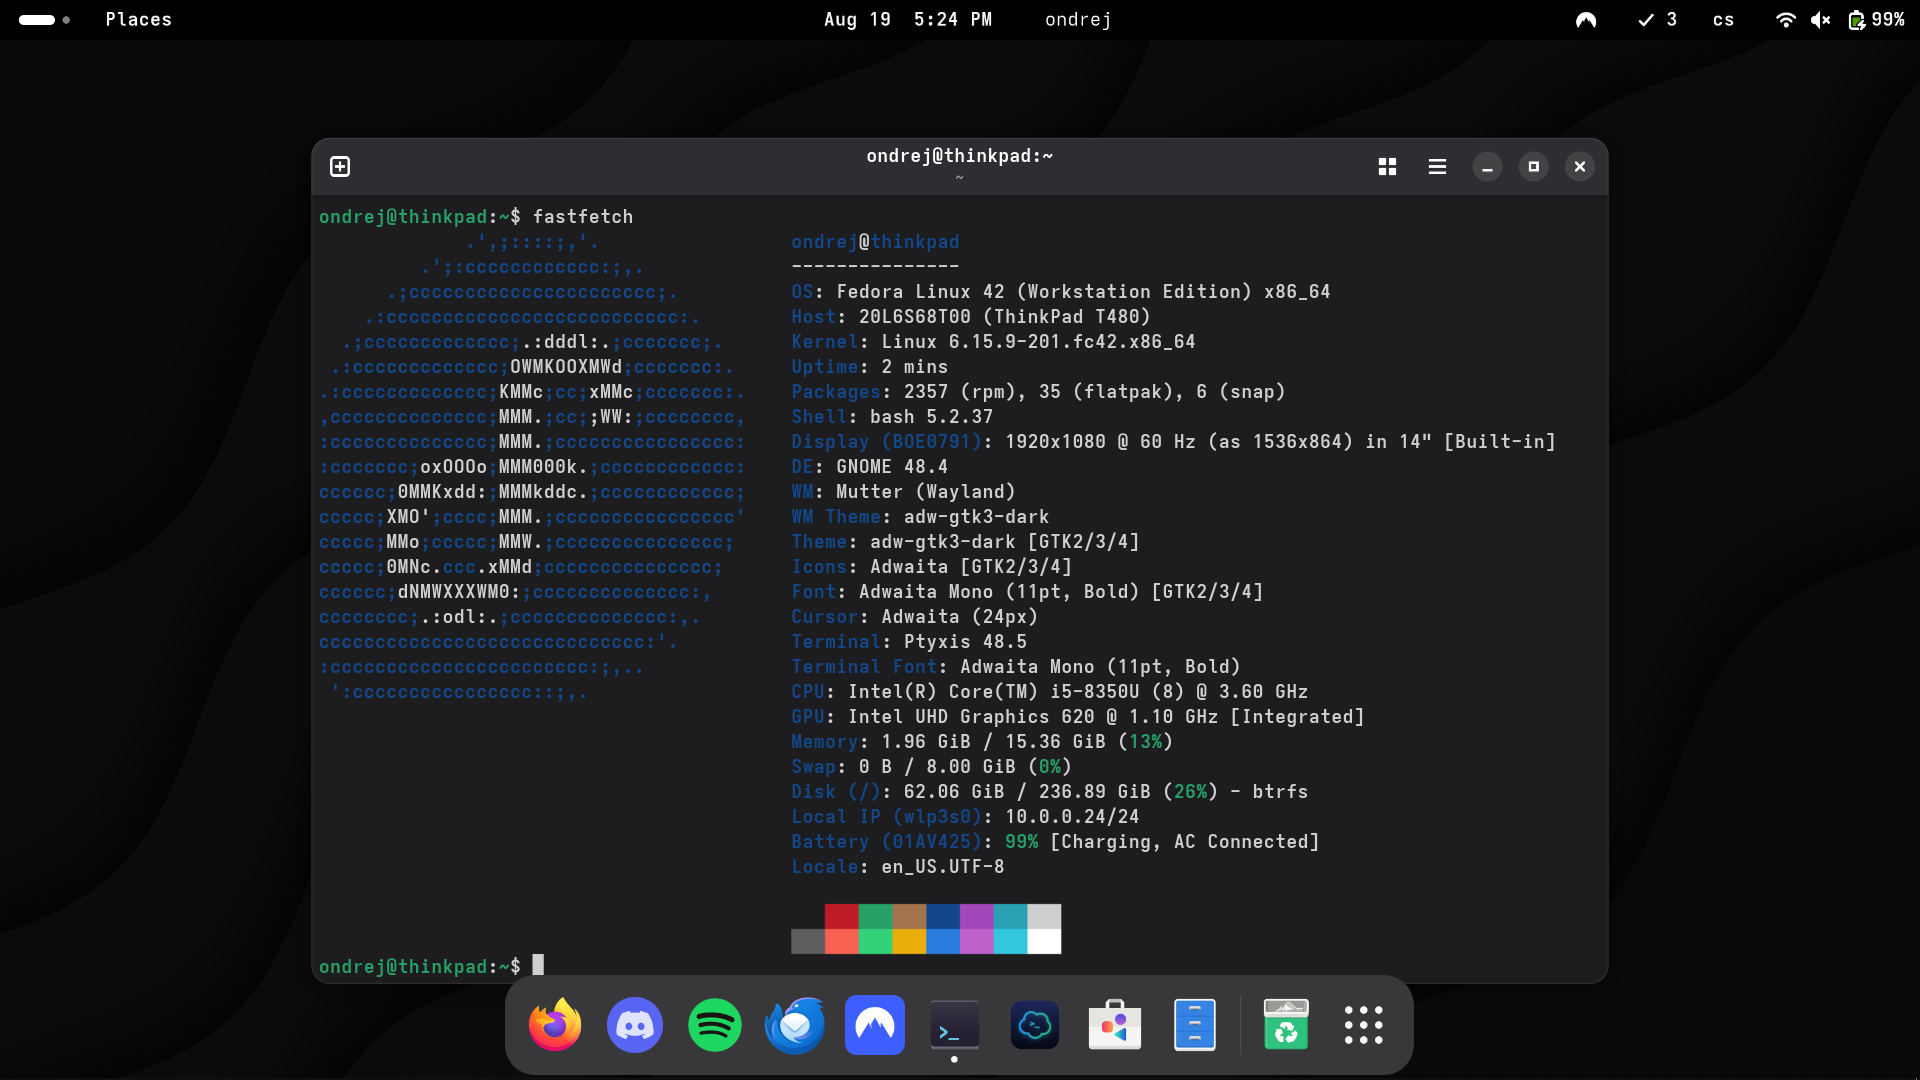Click the battery 99% indicator
This screenshot has height=1080, width=1920.
coord(1876,20)
